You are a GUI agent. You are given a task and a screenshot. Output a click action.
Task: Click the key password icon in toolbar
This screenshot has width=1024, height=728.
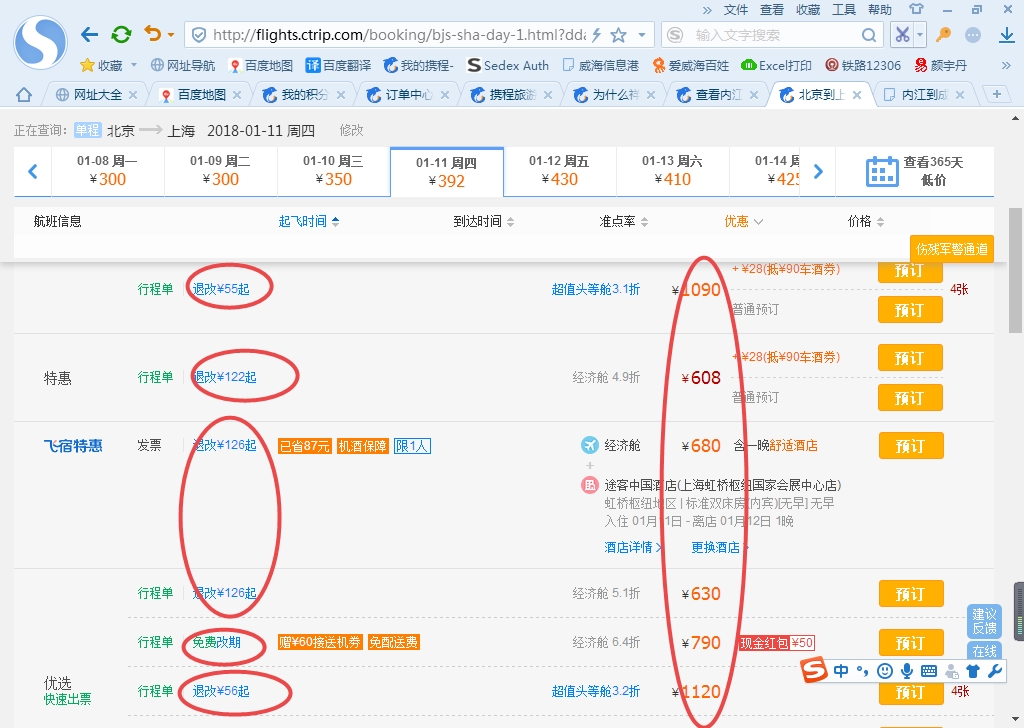click(x=943, y=35)
